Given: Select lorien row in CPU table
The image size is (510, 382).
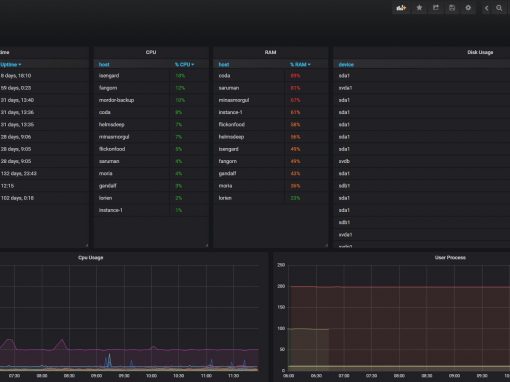Looking at the screenshot, I should click(151, 198).
